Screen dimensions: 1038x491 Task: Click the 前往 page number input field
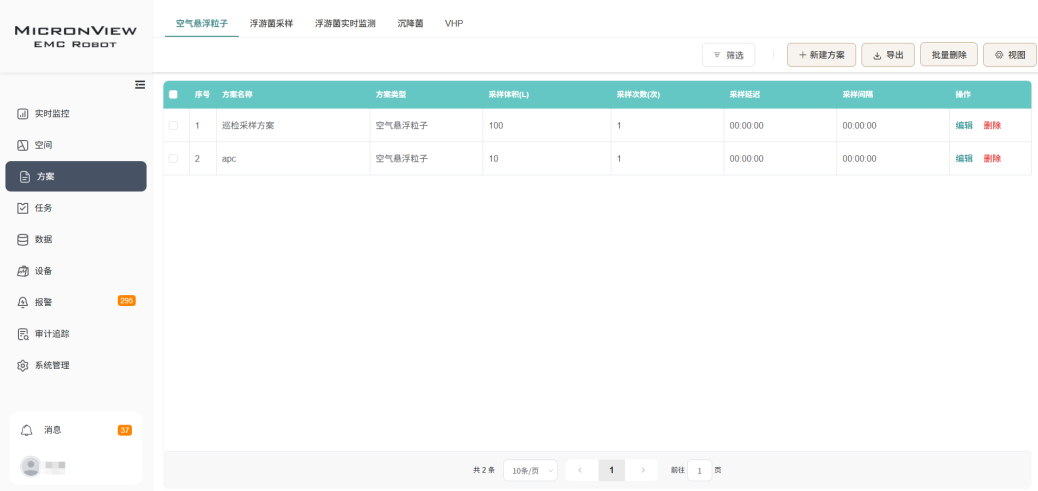click(x=700, y=470)
